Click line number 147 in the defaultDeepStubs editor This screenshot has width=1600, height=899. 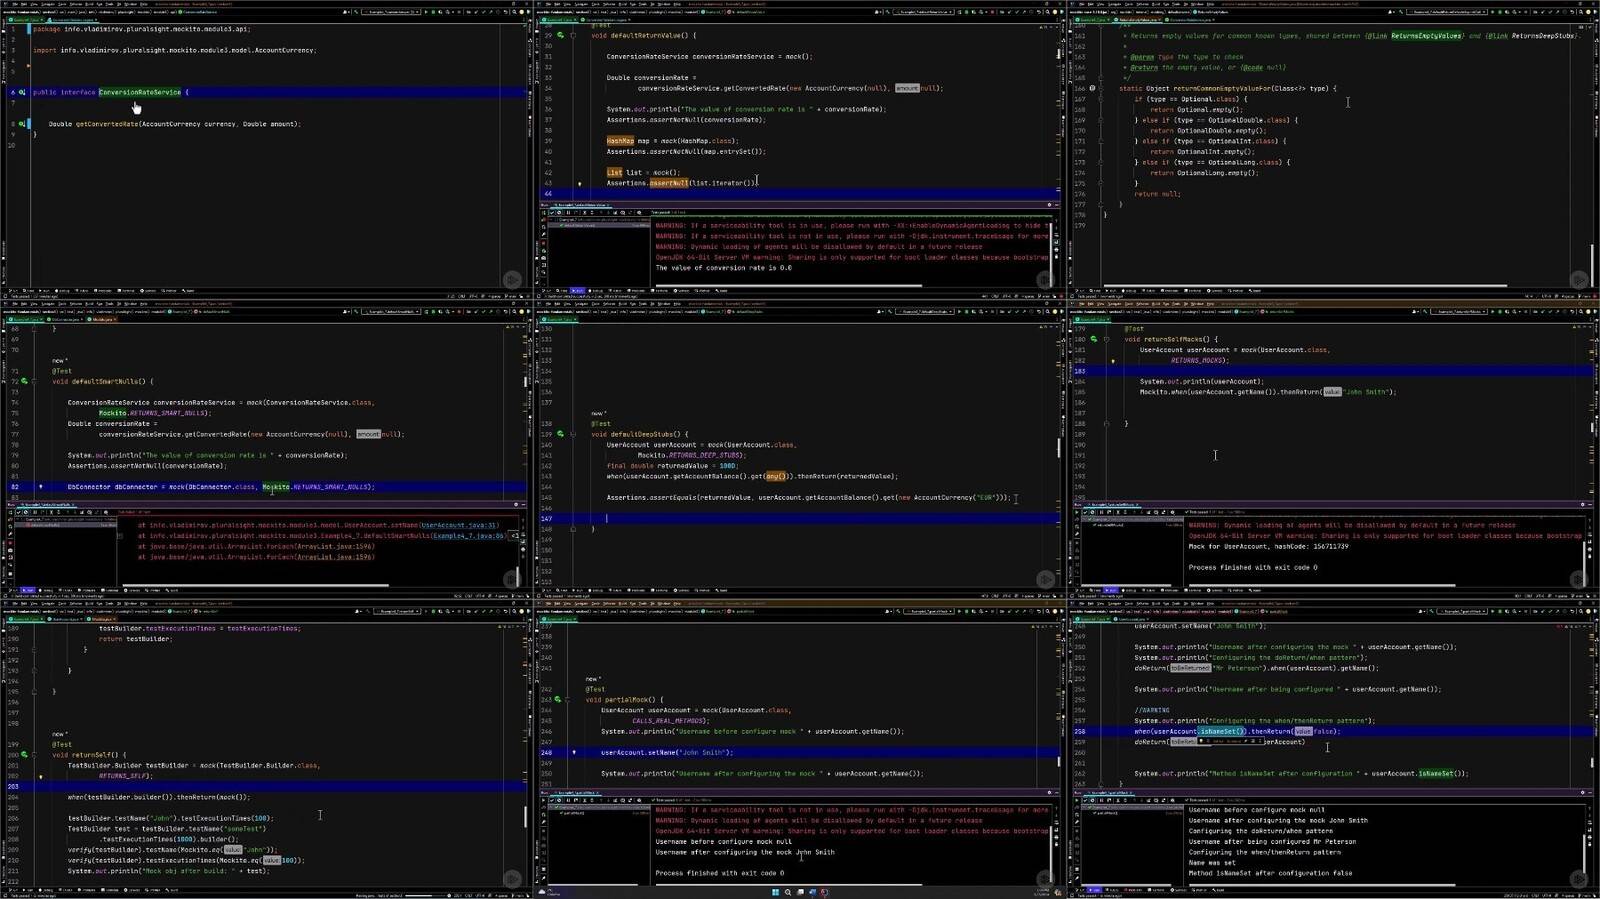(x=546, y=518)
